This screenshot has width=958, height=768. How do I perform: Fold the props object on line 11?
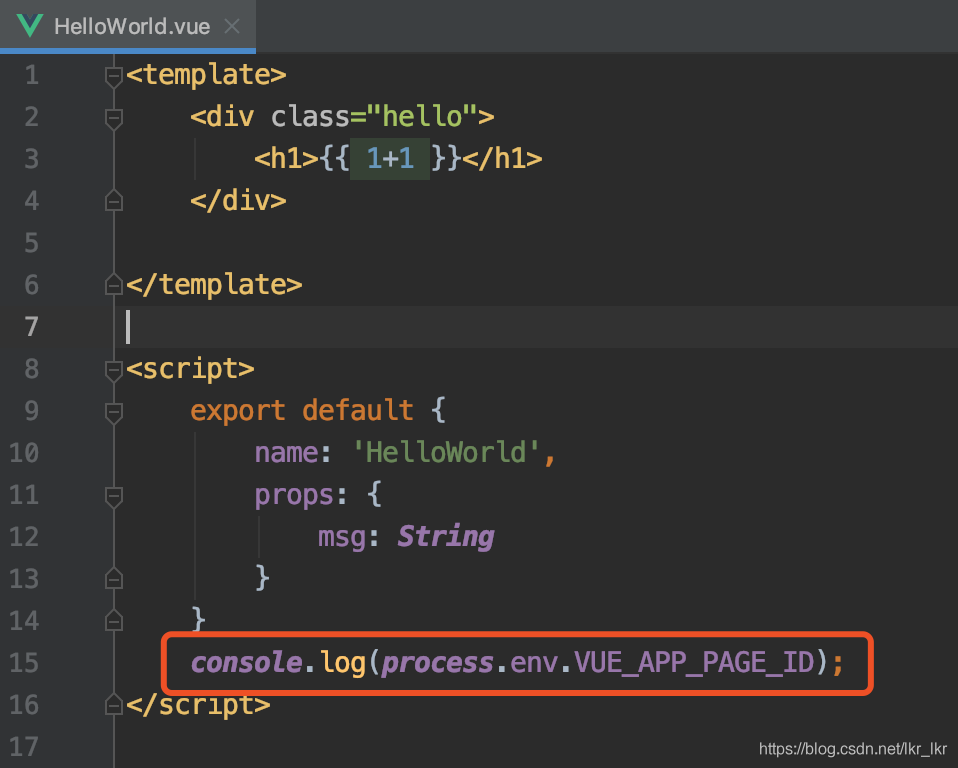click(114, 496)
